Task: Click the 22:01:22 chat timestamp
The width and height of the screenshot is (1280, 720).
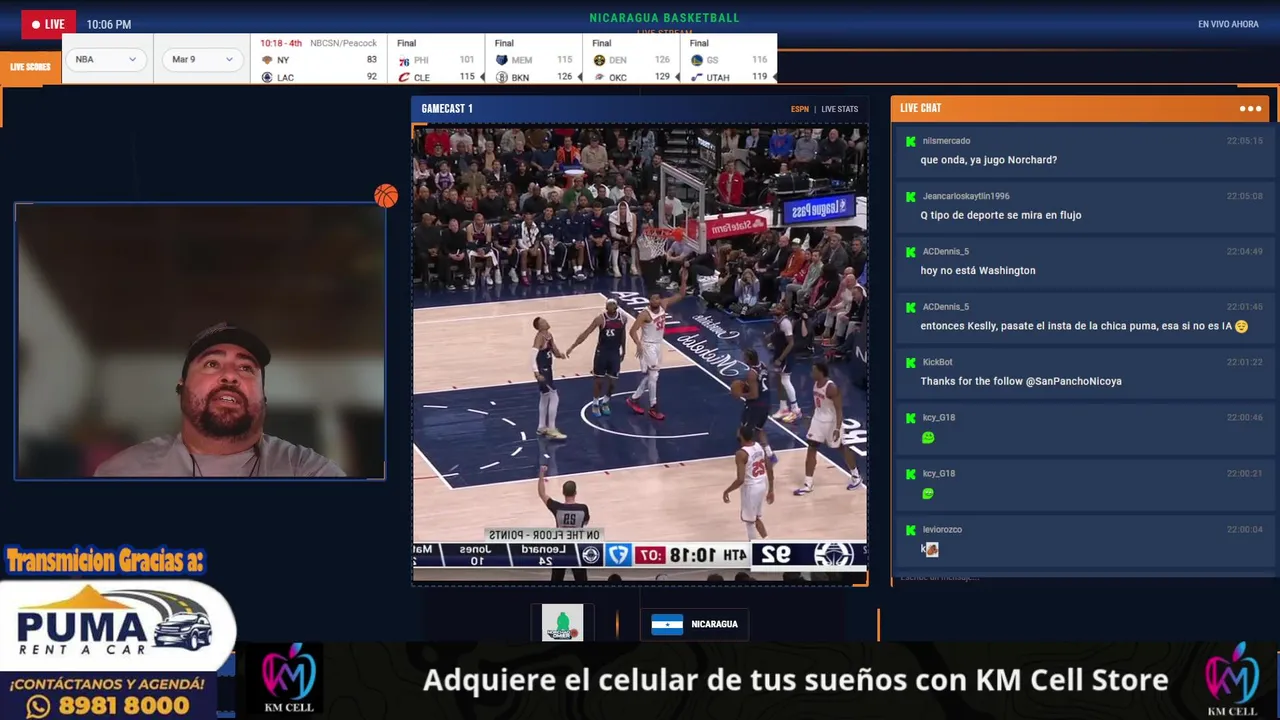Action: pyautogui.click(x=1245, y=363)
